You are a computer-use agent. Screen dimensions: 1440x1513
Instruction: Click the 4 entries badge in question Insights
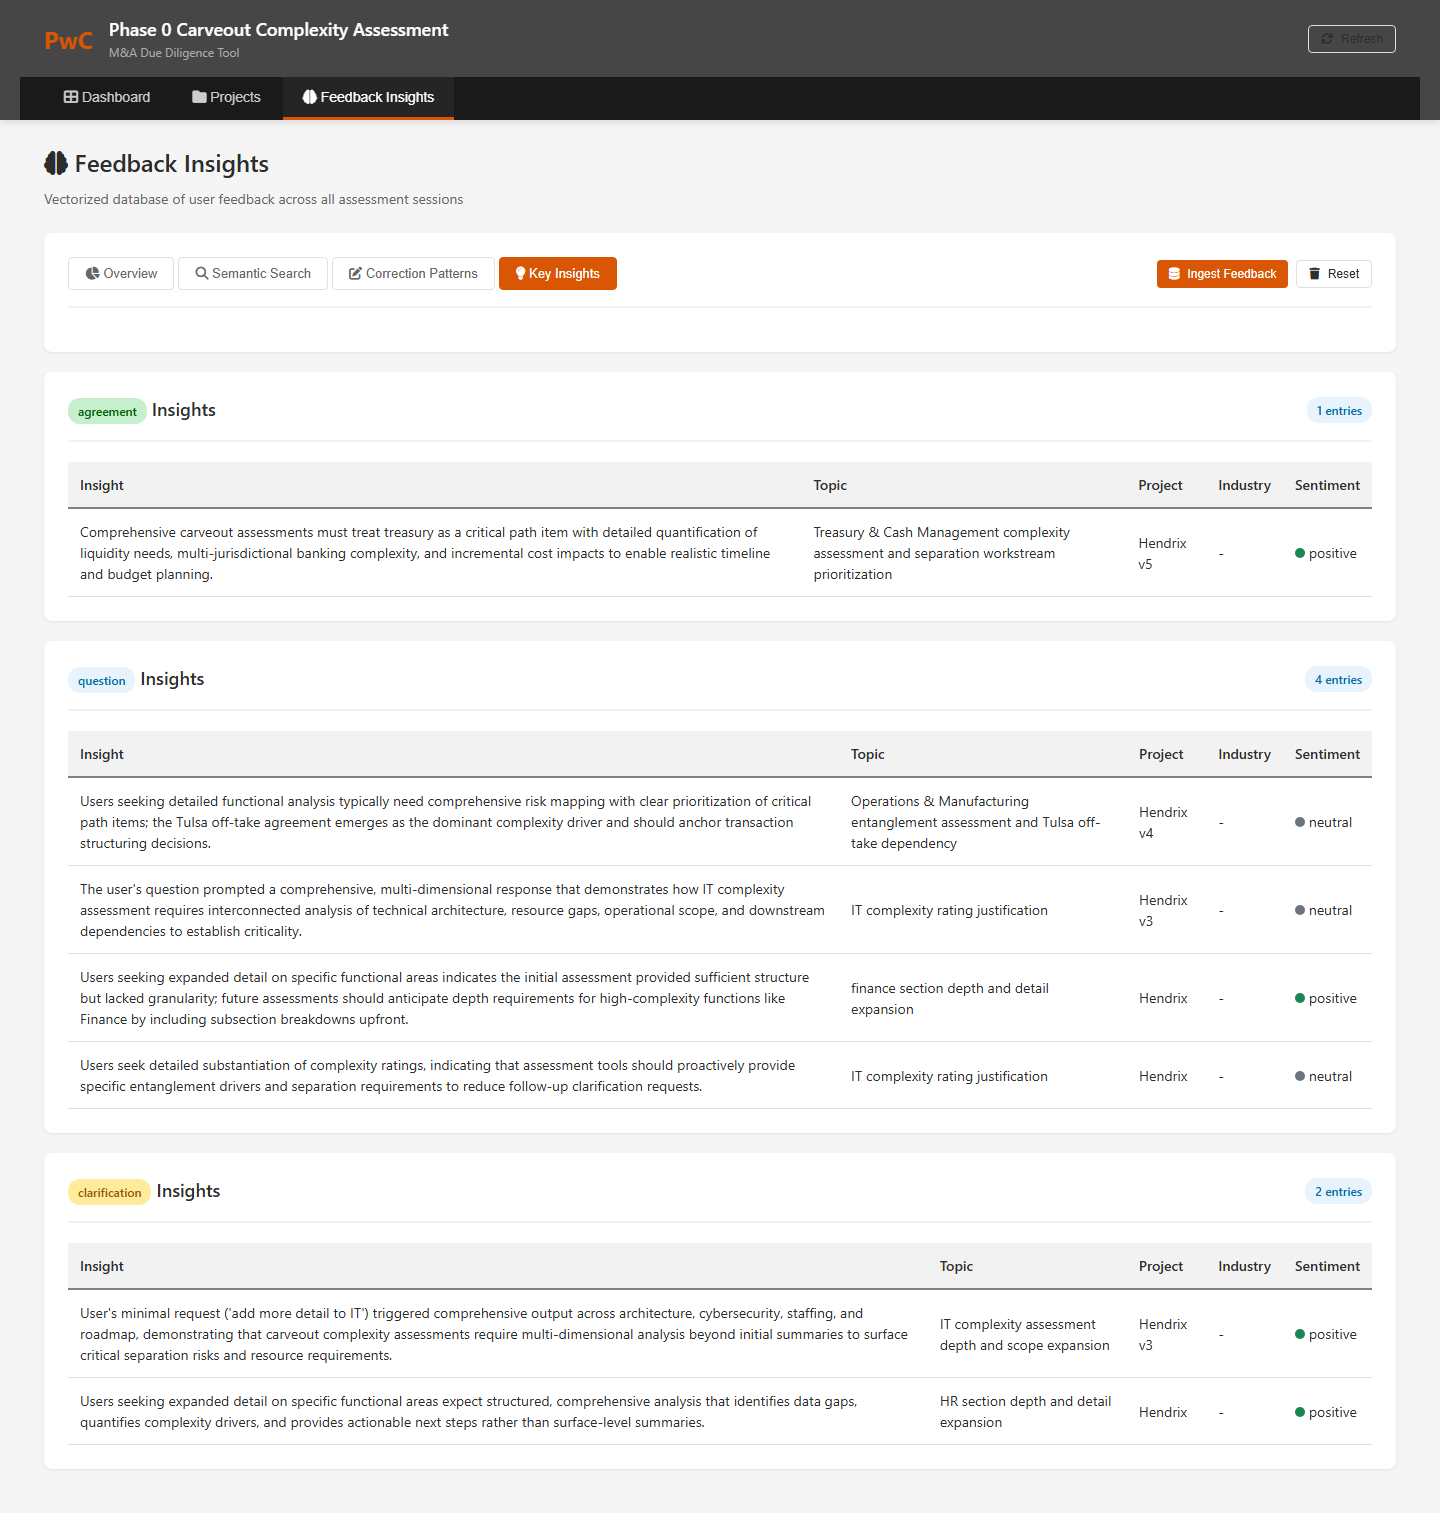point(1338,679)
